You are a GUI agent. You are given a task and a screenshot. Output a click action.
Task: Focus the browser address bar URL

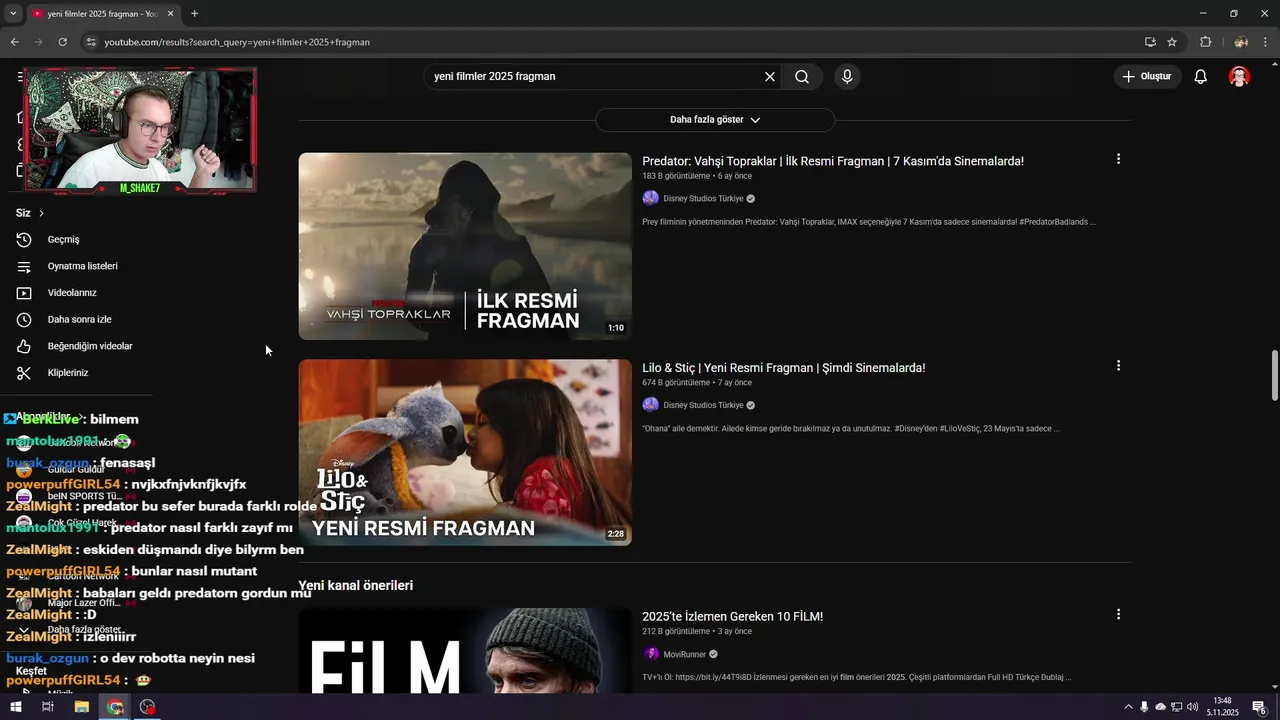coord(237,42)
